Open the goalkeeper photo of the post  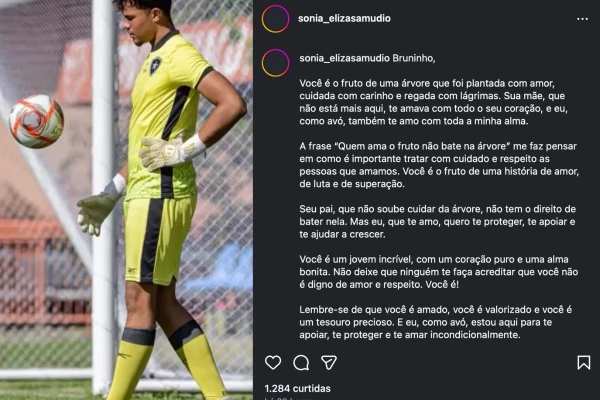click(126, 200)
